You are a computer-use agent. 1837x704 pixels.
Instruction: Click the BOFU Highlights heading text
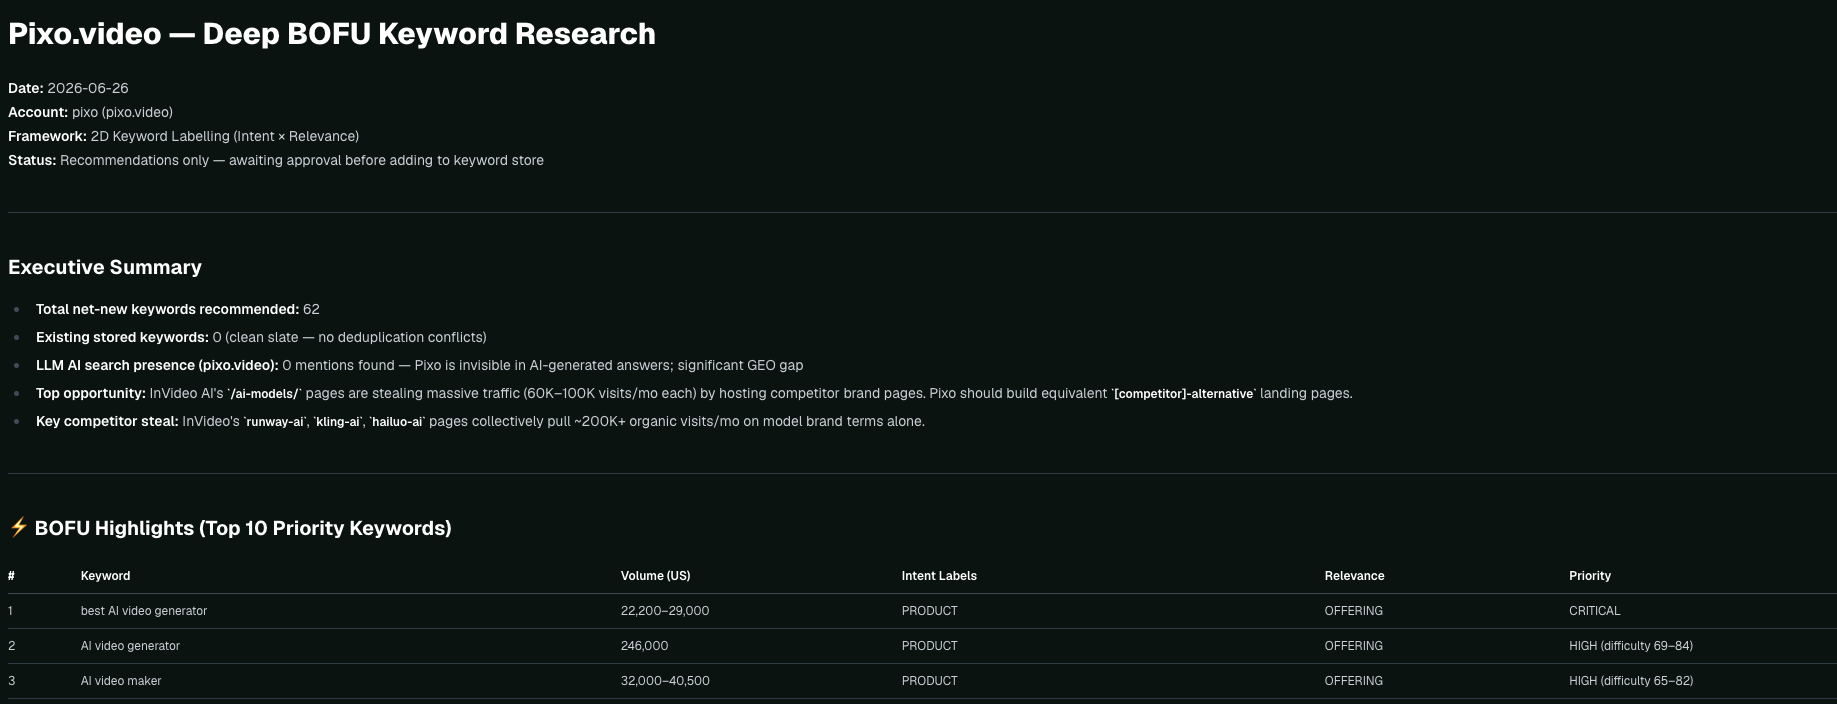pyautogui.click(x=243, y=528)
